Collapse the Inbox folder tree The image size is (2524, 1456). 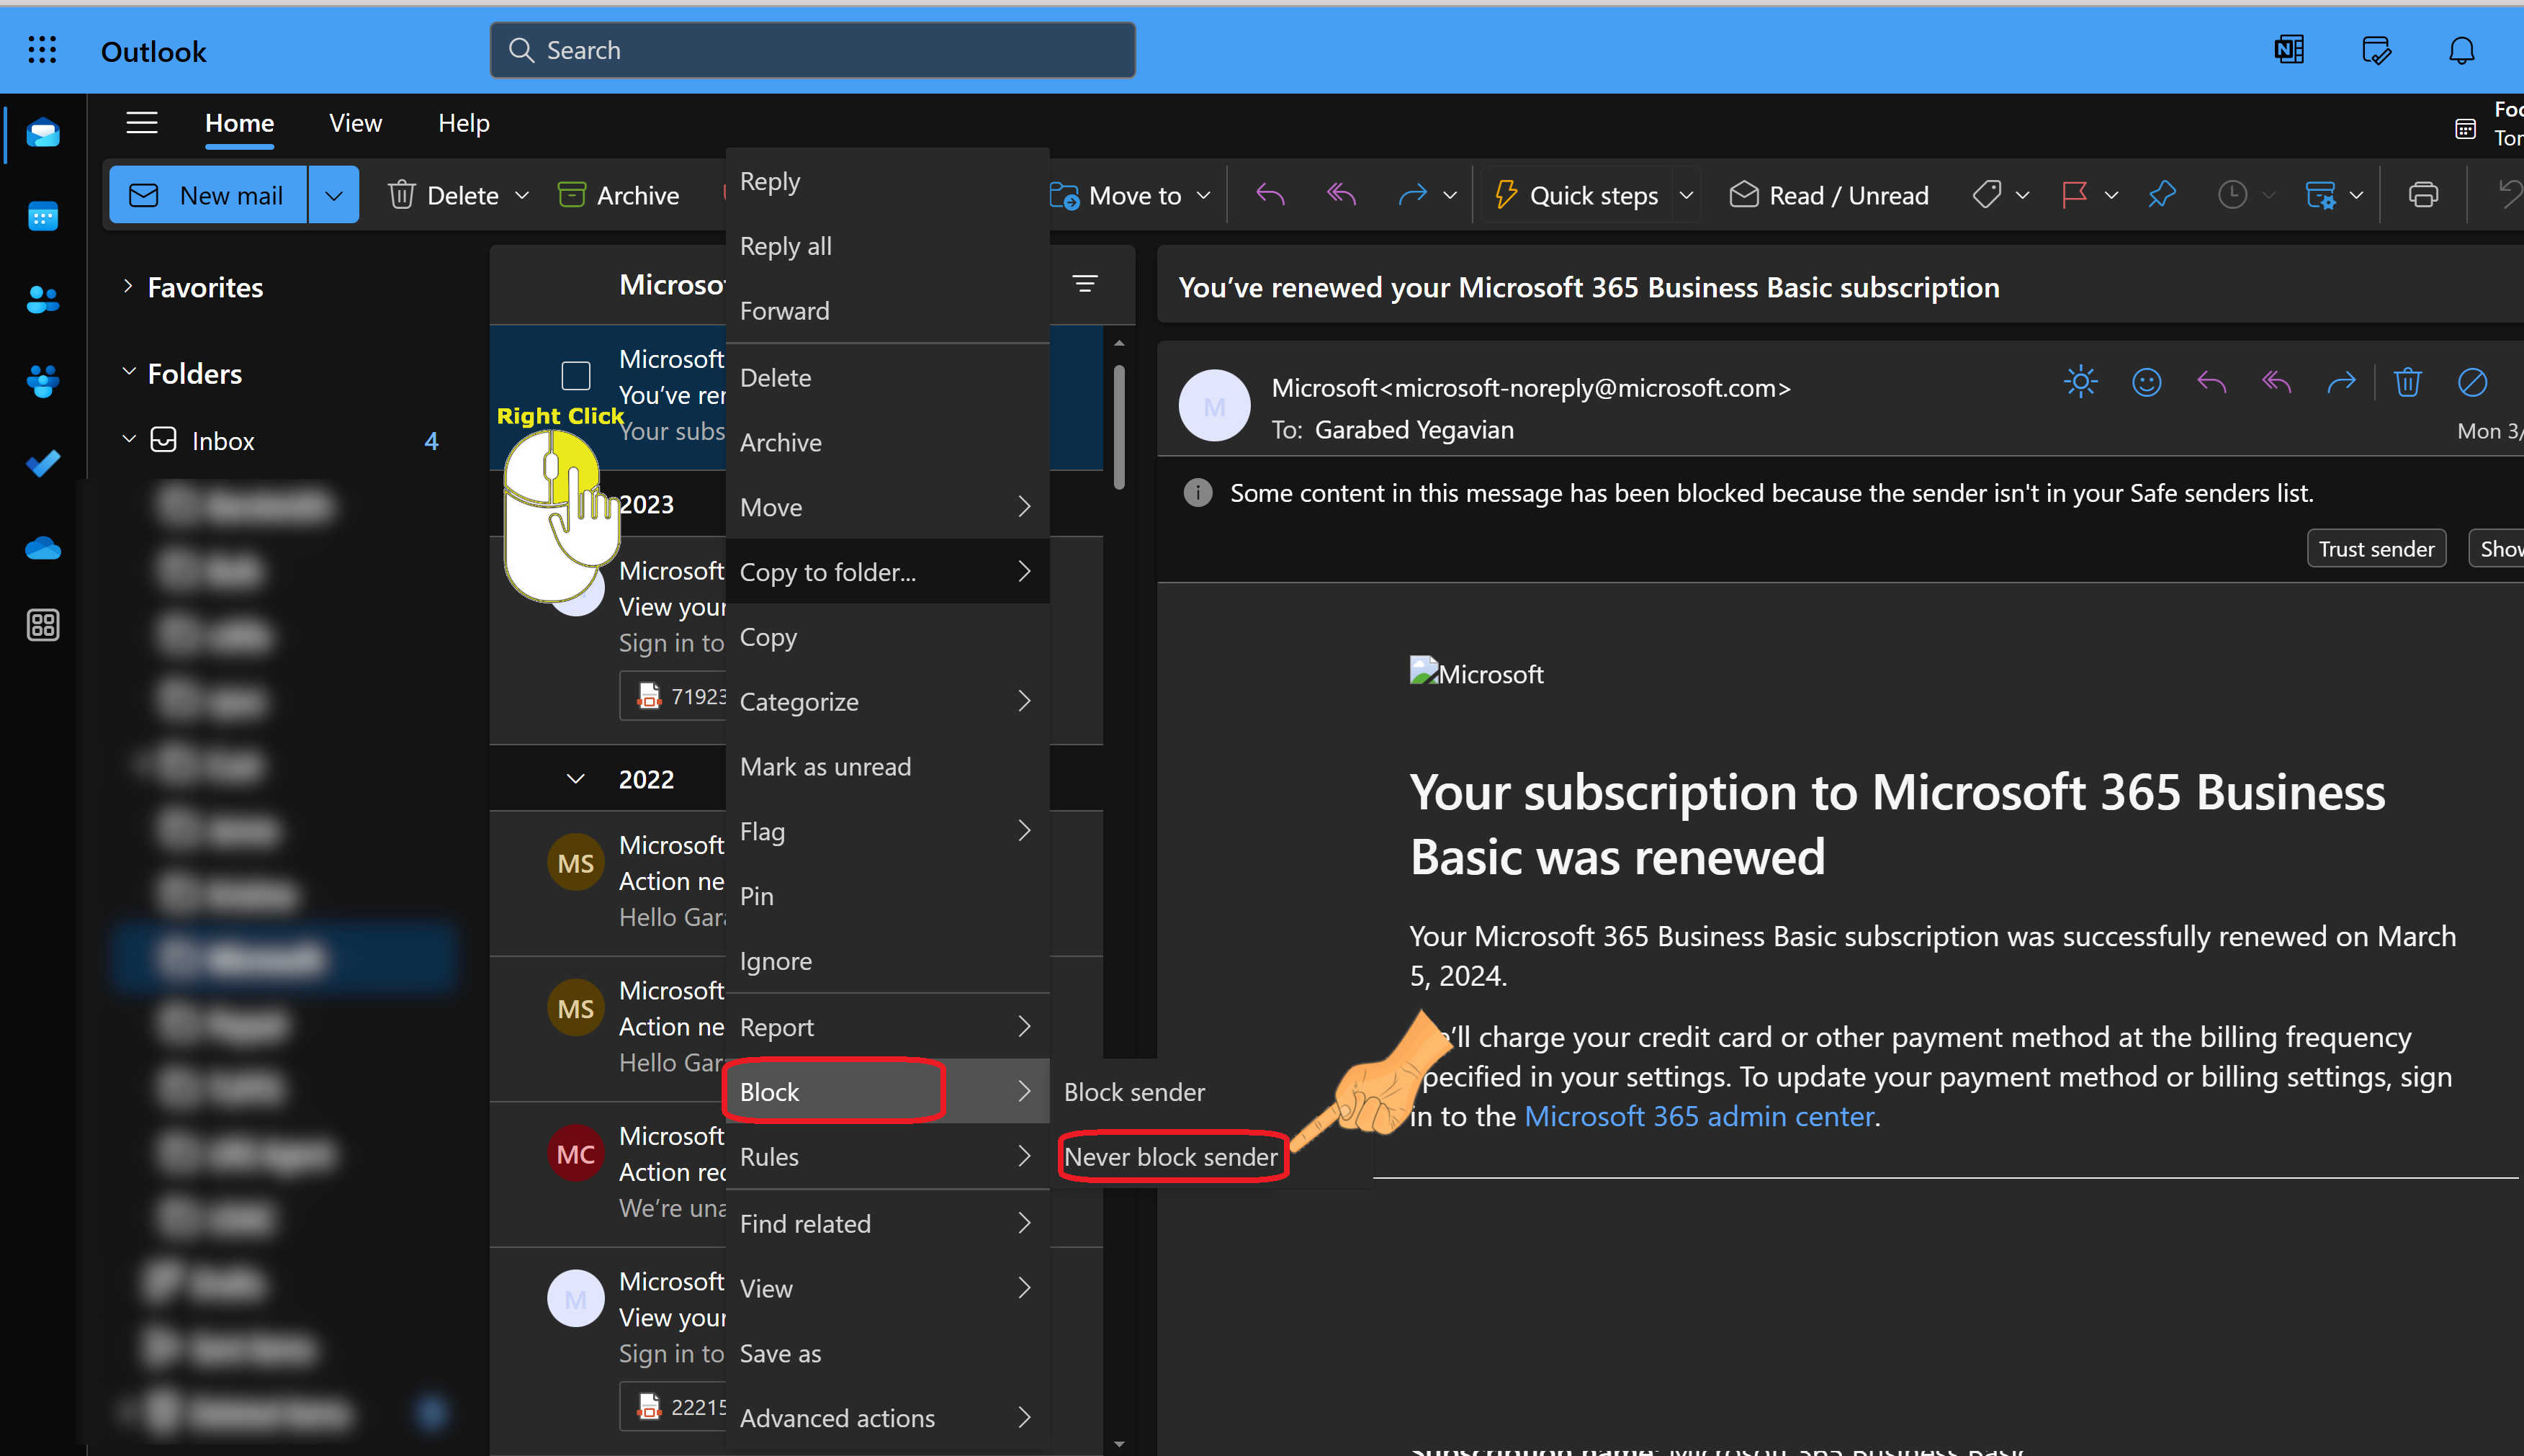tap(128, 439)
